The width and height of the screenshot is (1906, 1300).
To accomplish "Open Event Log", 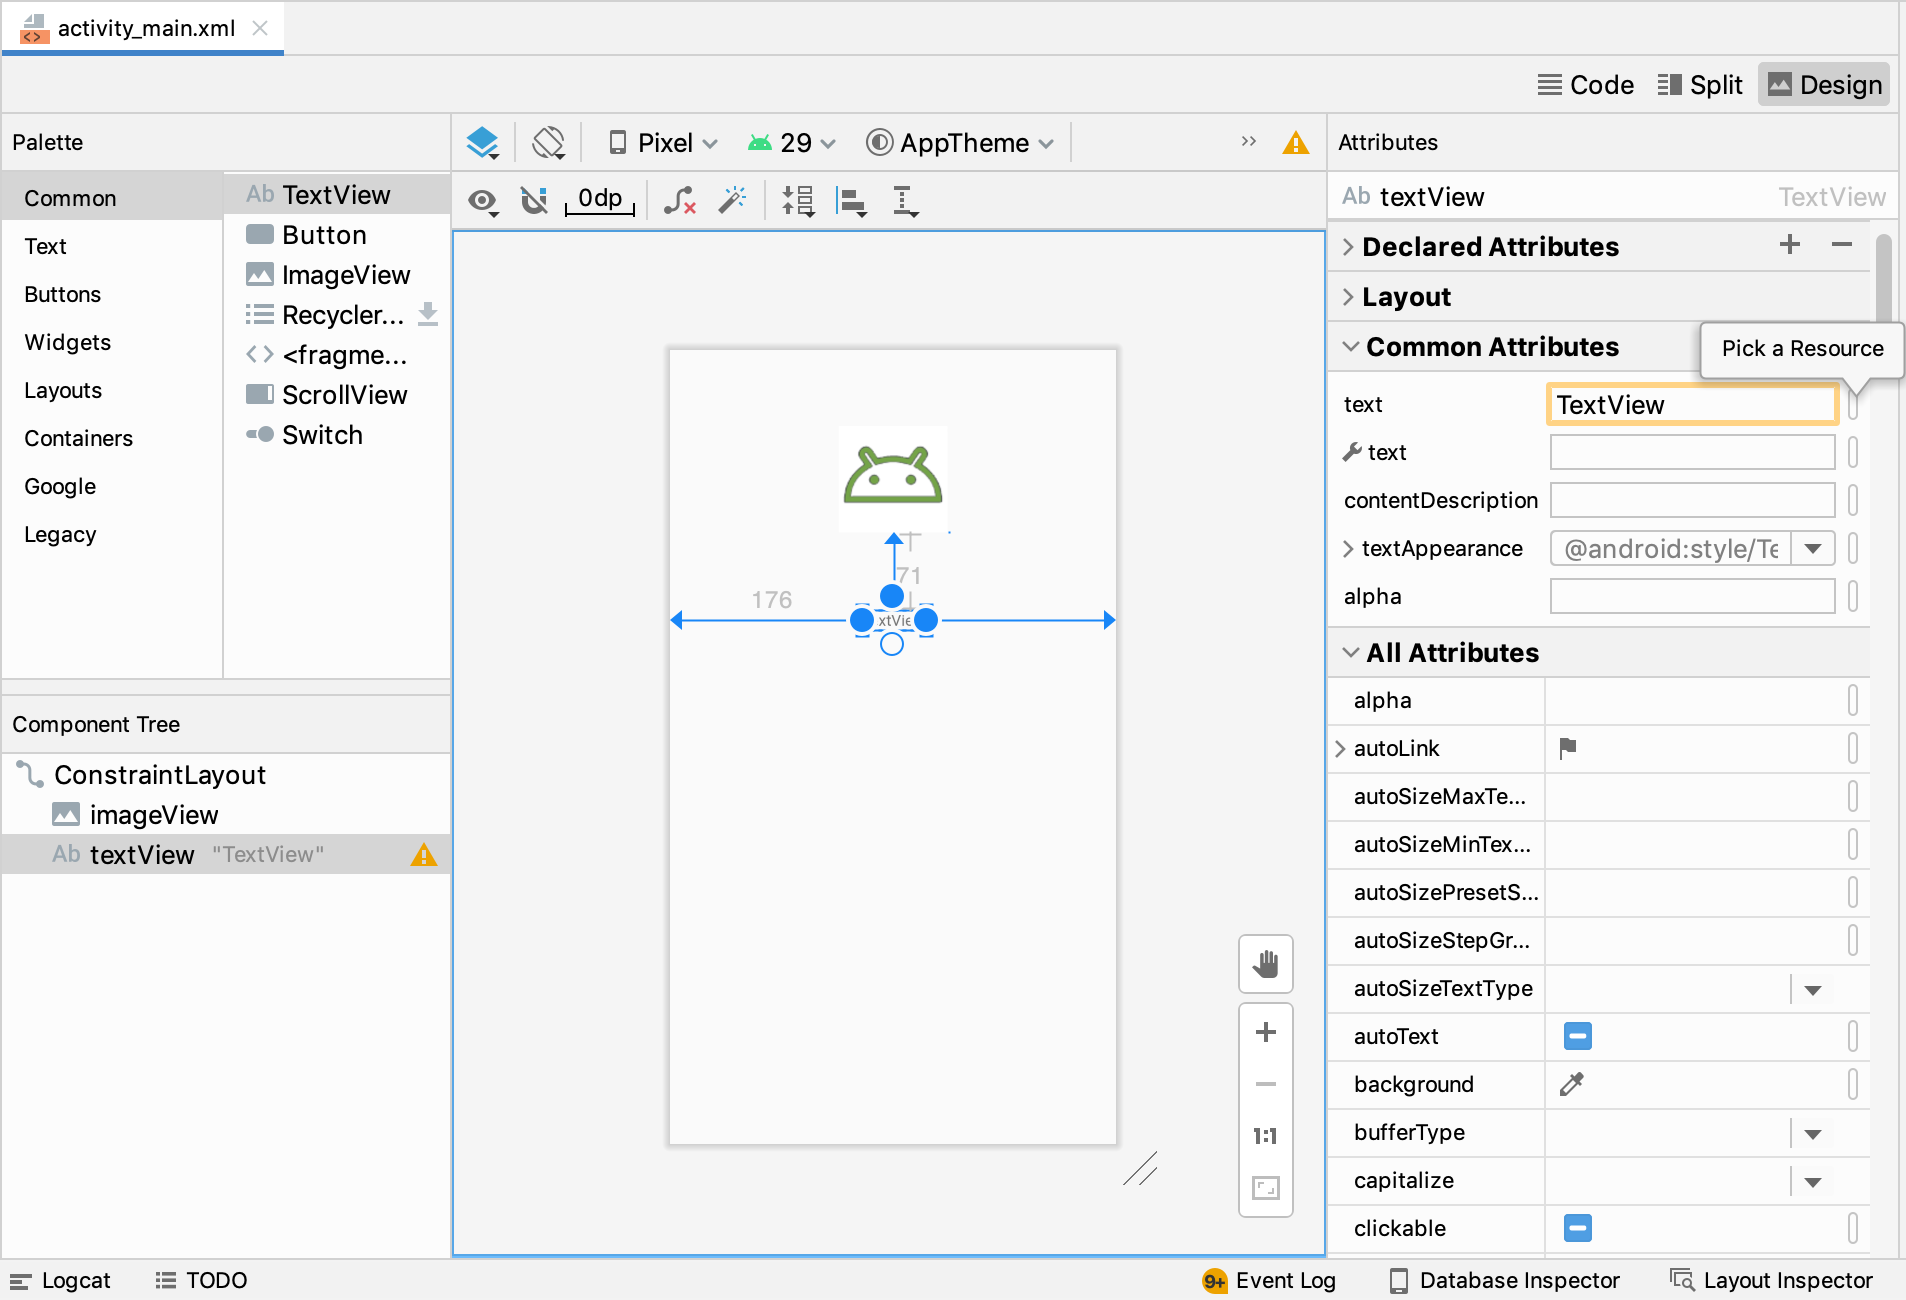I will tap(1269, 1280).
